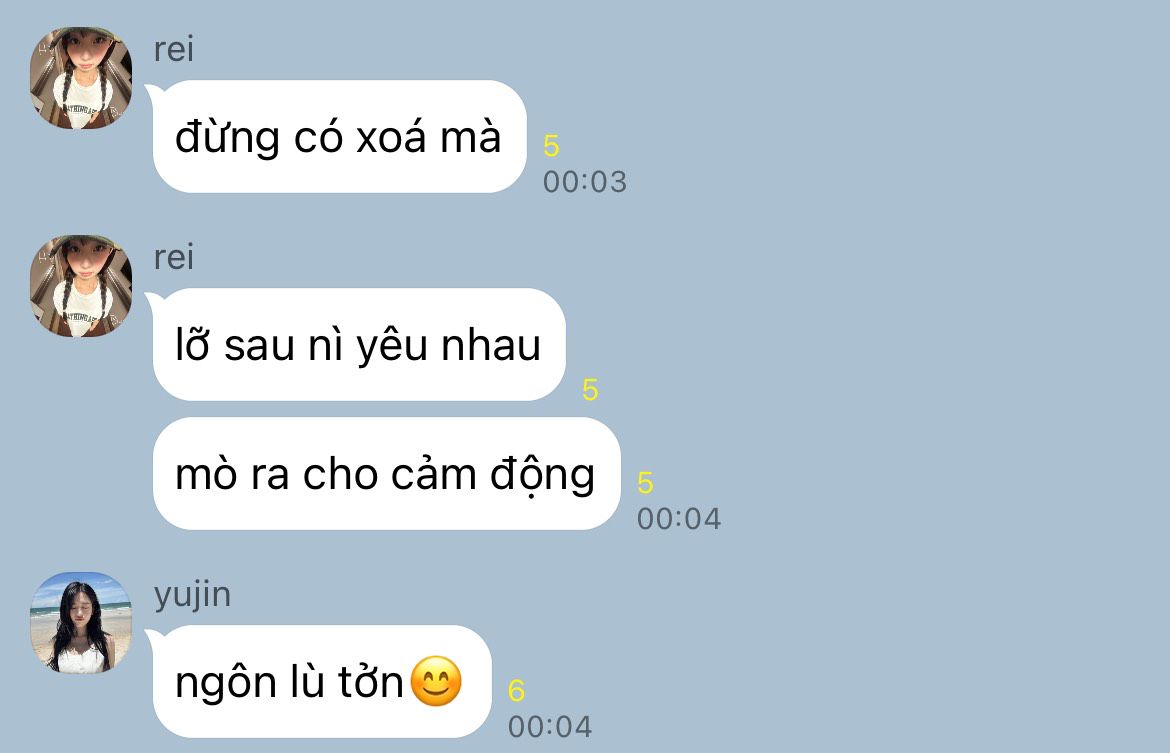Tap the 00:04 timestamp under rei's last message
This screenshot has width=1170, height=753.
click(679, 519)
